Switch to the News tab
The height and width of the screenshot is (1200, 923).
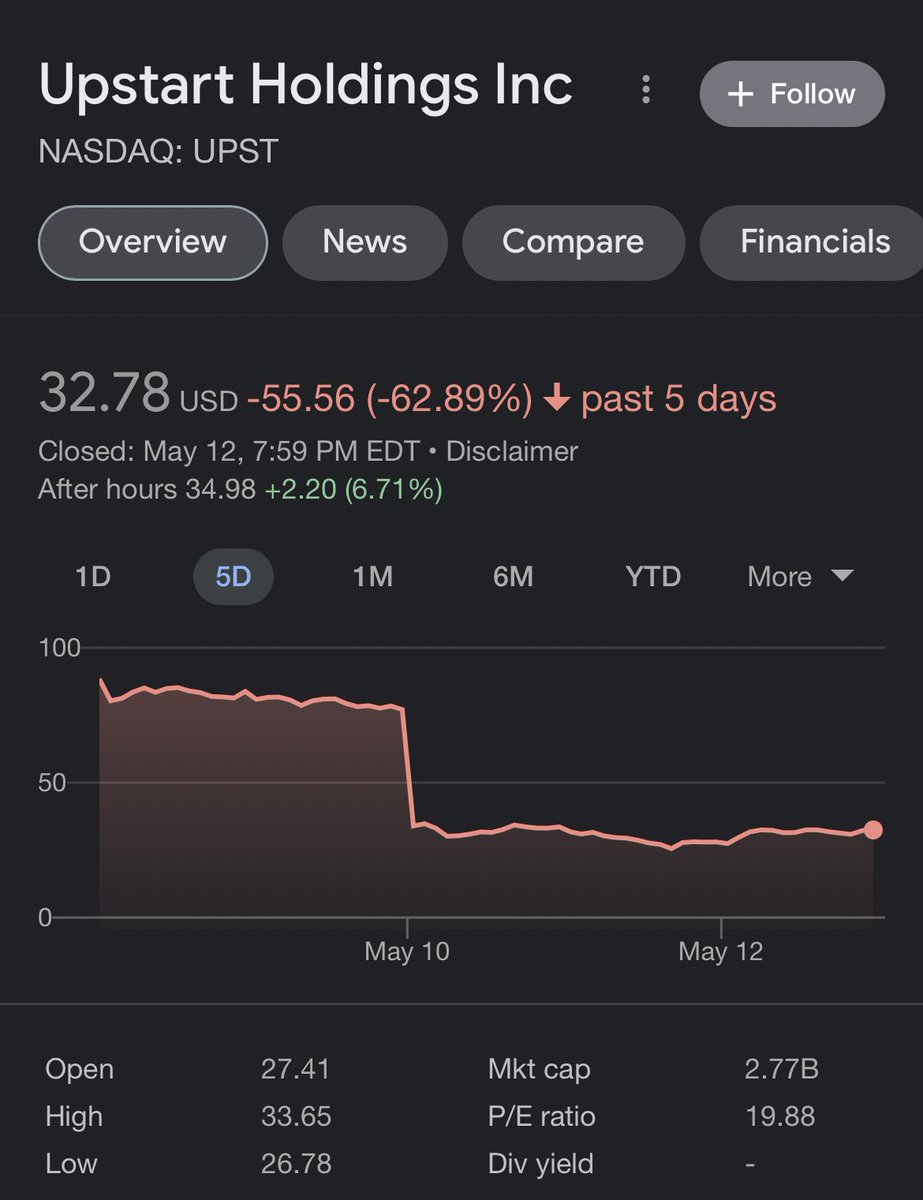point(365,242)
